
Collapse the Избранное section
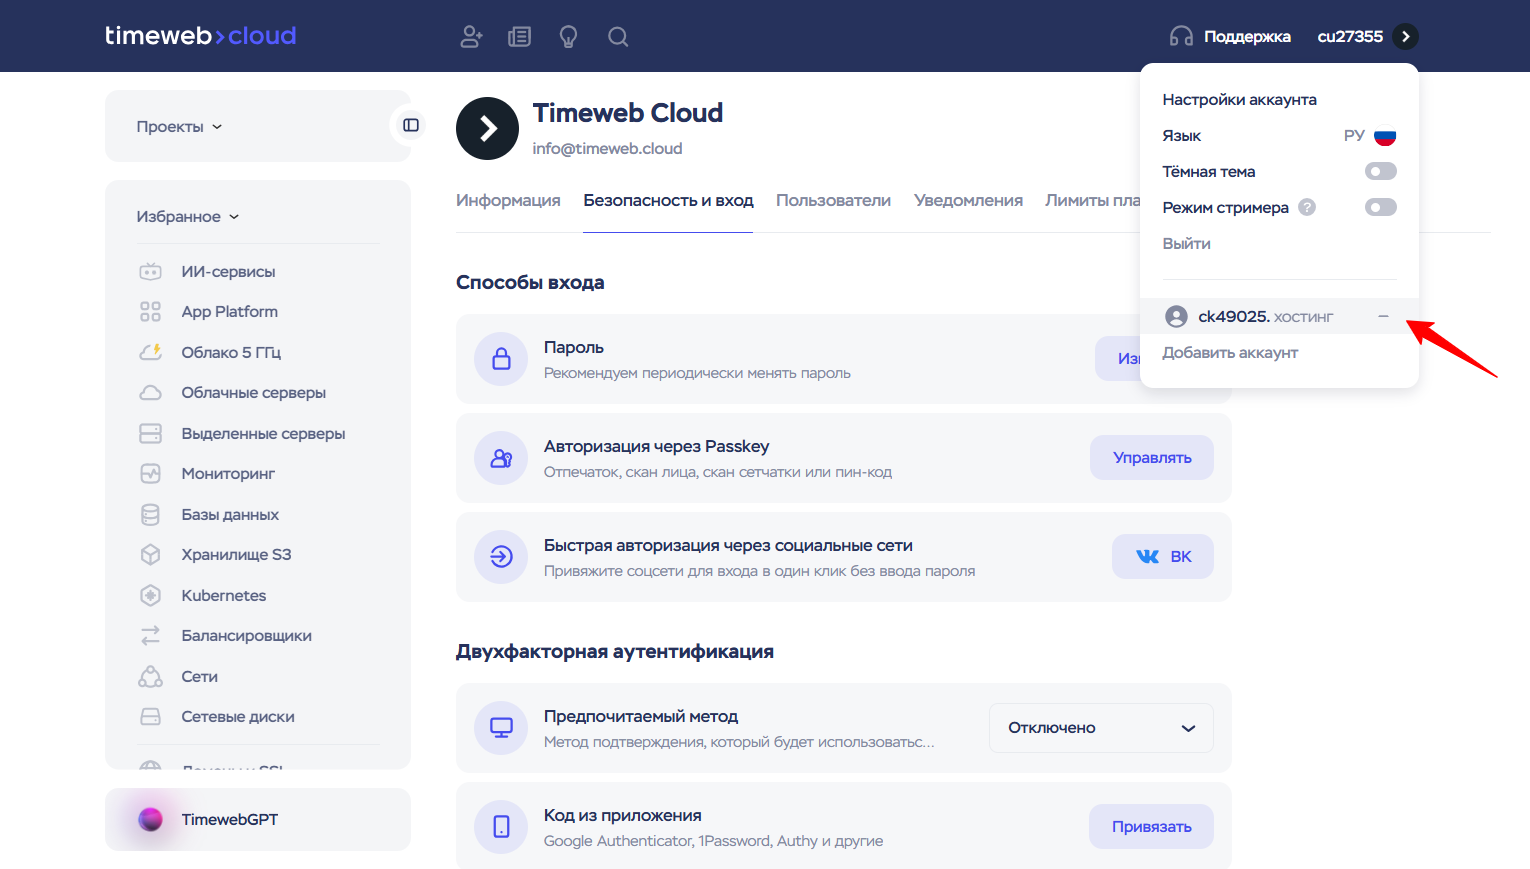188,217
